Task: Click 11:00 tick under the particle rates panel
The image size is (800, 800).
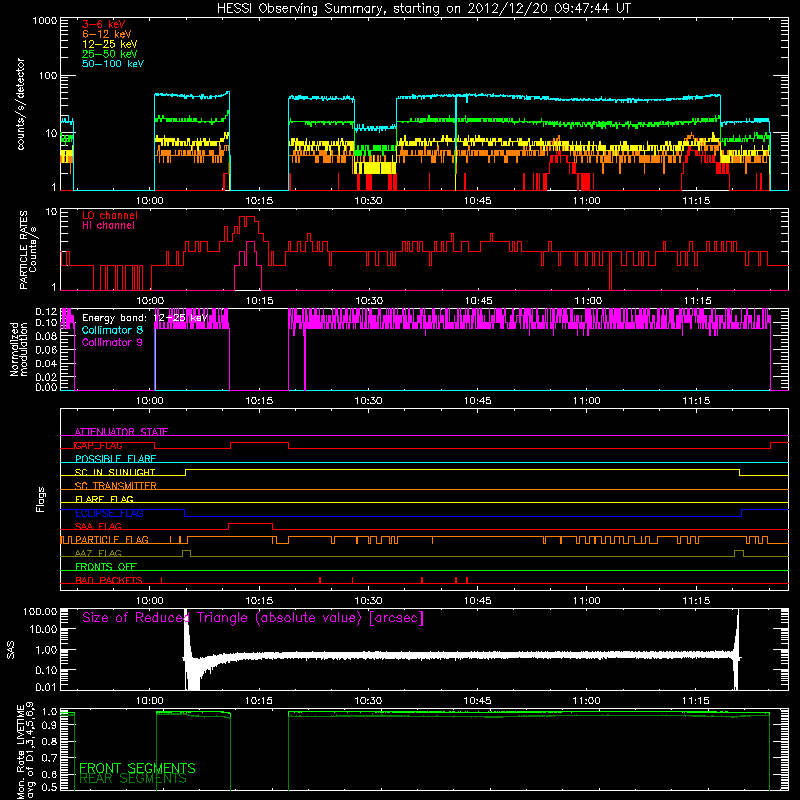Action: tap(588, 301)
